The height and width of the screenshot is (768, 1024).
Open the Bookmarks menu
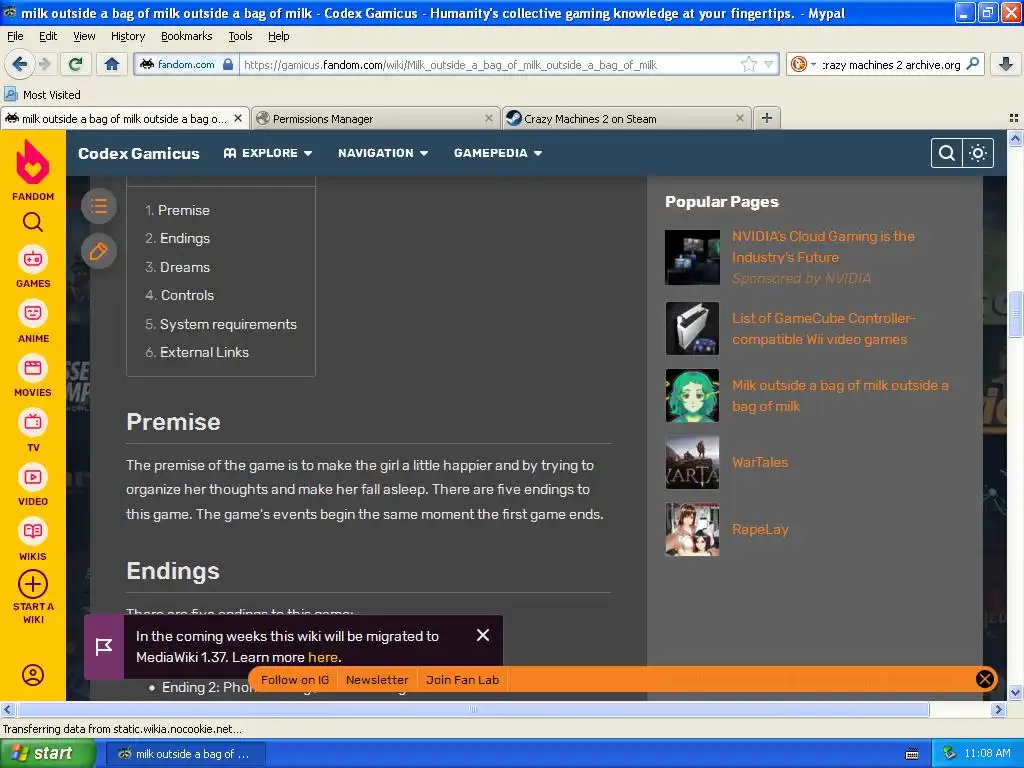click(187, 36)
